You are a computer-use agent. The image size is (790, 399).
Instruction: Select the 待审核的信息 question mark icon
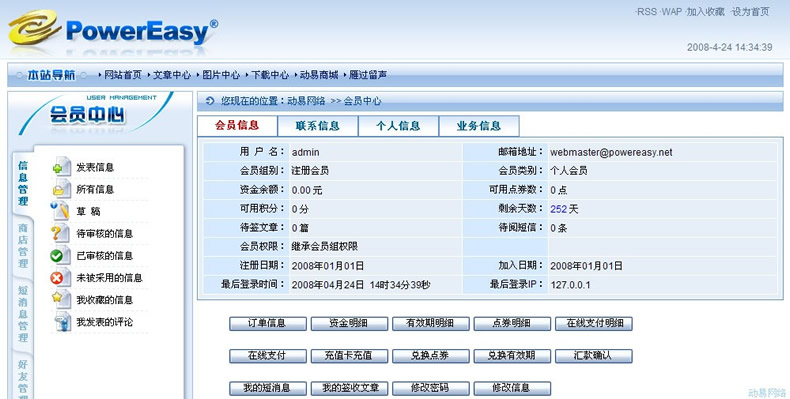pyautogui.click(x=60, y=233)
